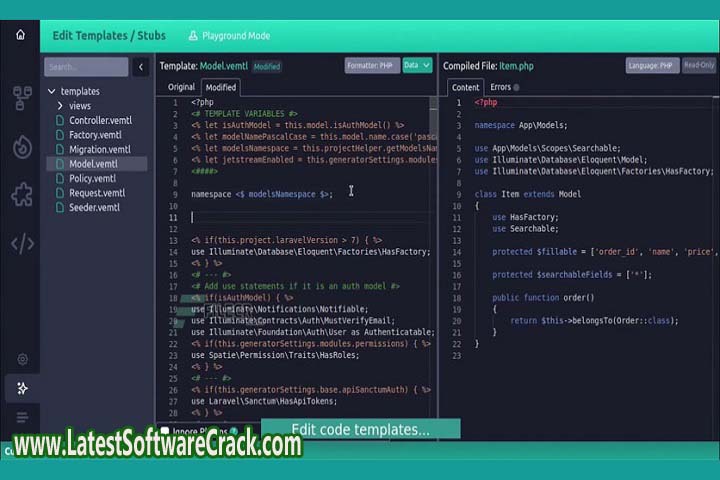
Task: Expand the views folder
Action: point(61,106)
